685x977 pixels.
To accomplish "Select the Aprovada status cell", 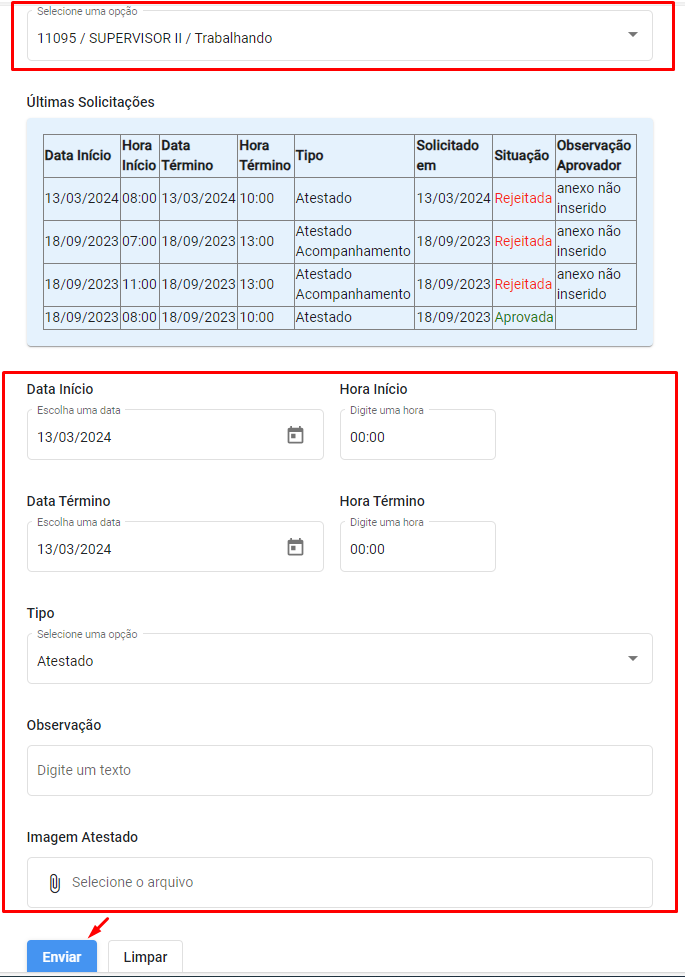I will (x=524, y=317).
